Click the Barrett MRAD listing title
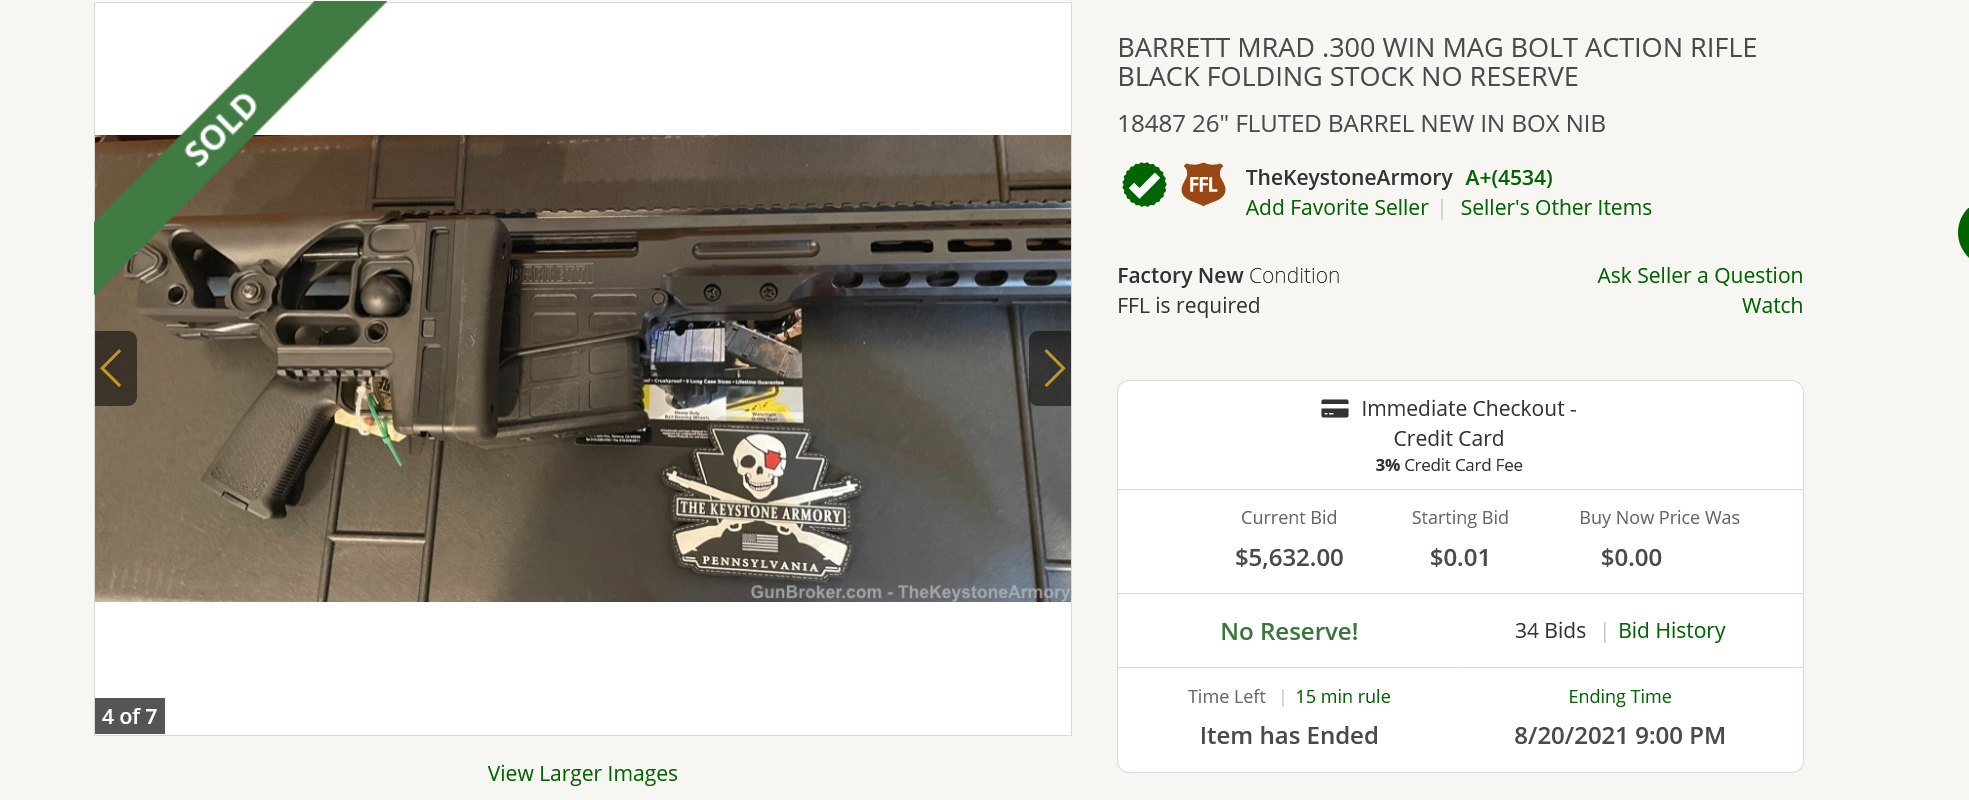This screenshot has width=1969, height=800. click(x=1436, y=62)
